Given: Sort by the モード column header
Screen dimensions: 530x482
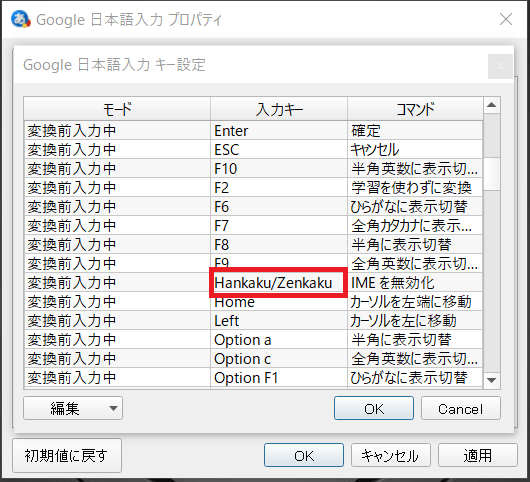Looking at the screenshot, I should 117,109.
